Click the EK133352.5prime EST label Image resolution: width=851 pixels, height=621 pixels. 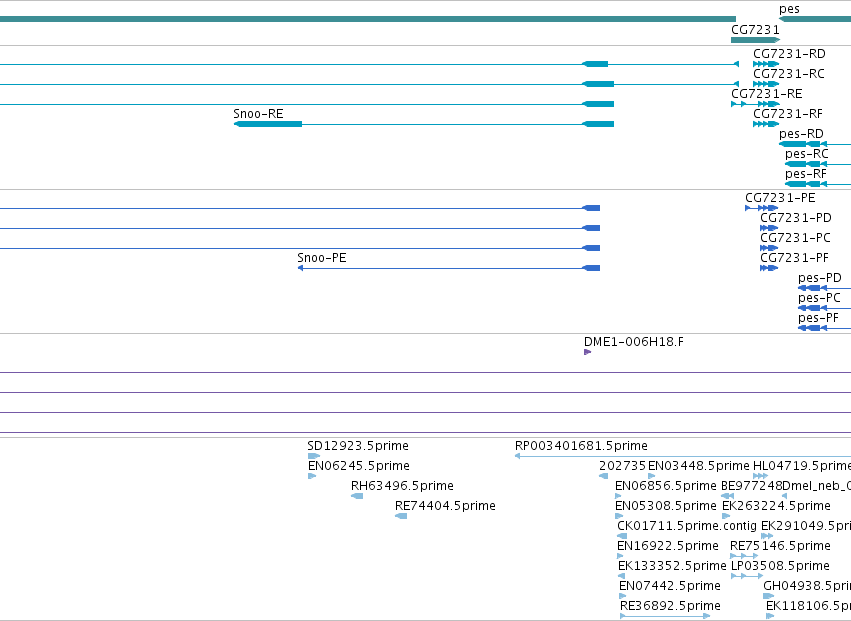tap(672, 566)
